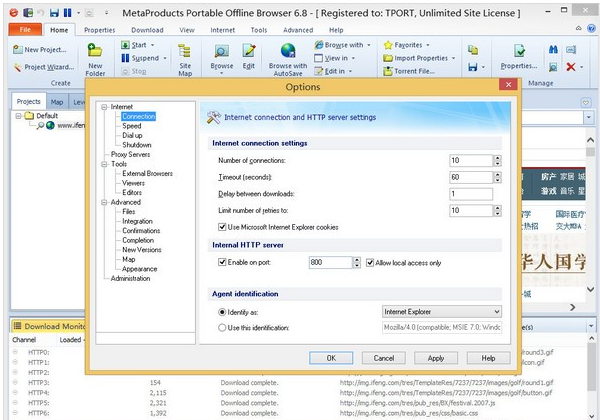Open the Suspend dropdown arrow
The width and height of the screenshot is (600, 420).
pos(165,58)
